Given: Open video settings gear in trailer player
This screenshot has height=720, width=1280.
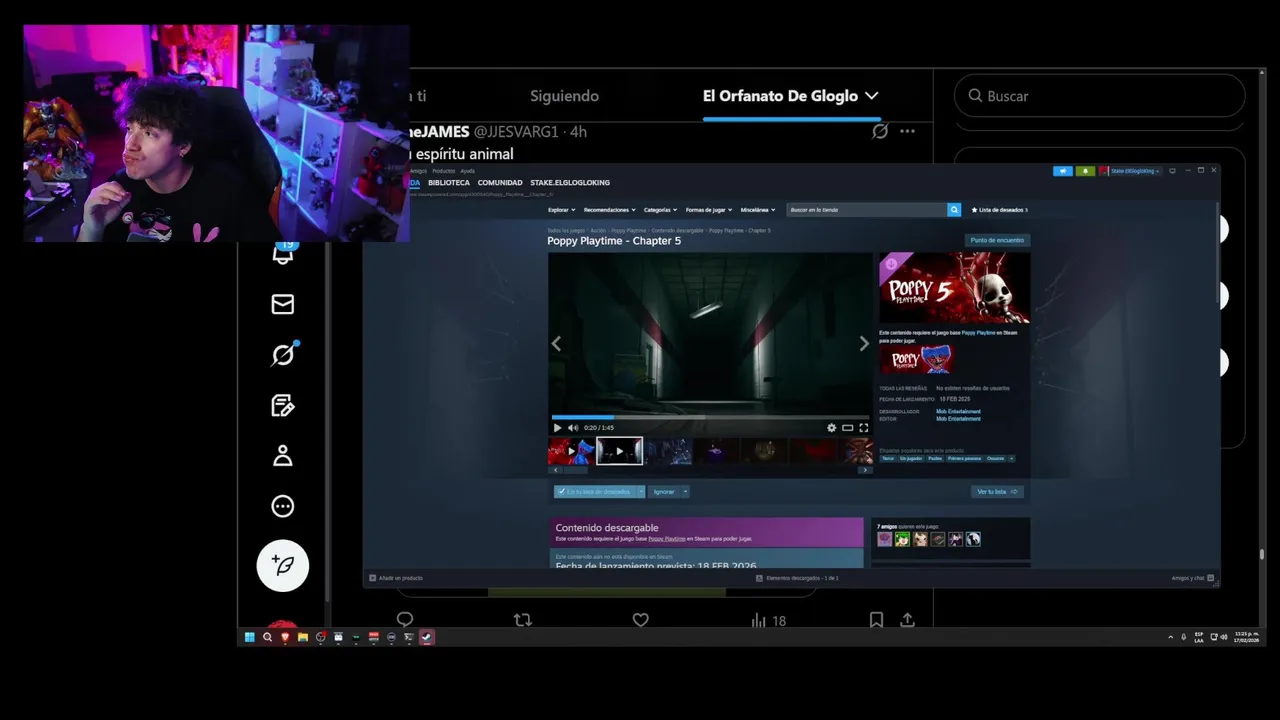Looking at the screenshot, I should pos(831,428).
